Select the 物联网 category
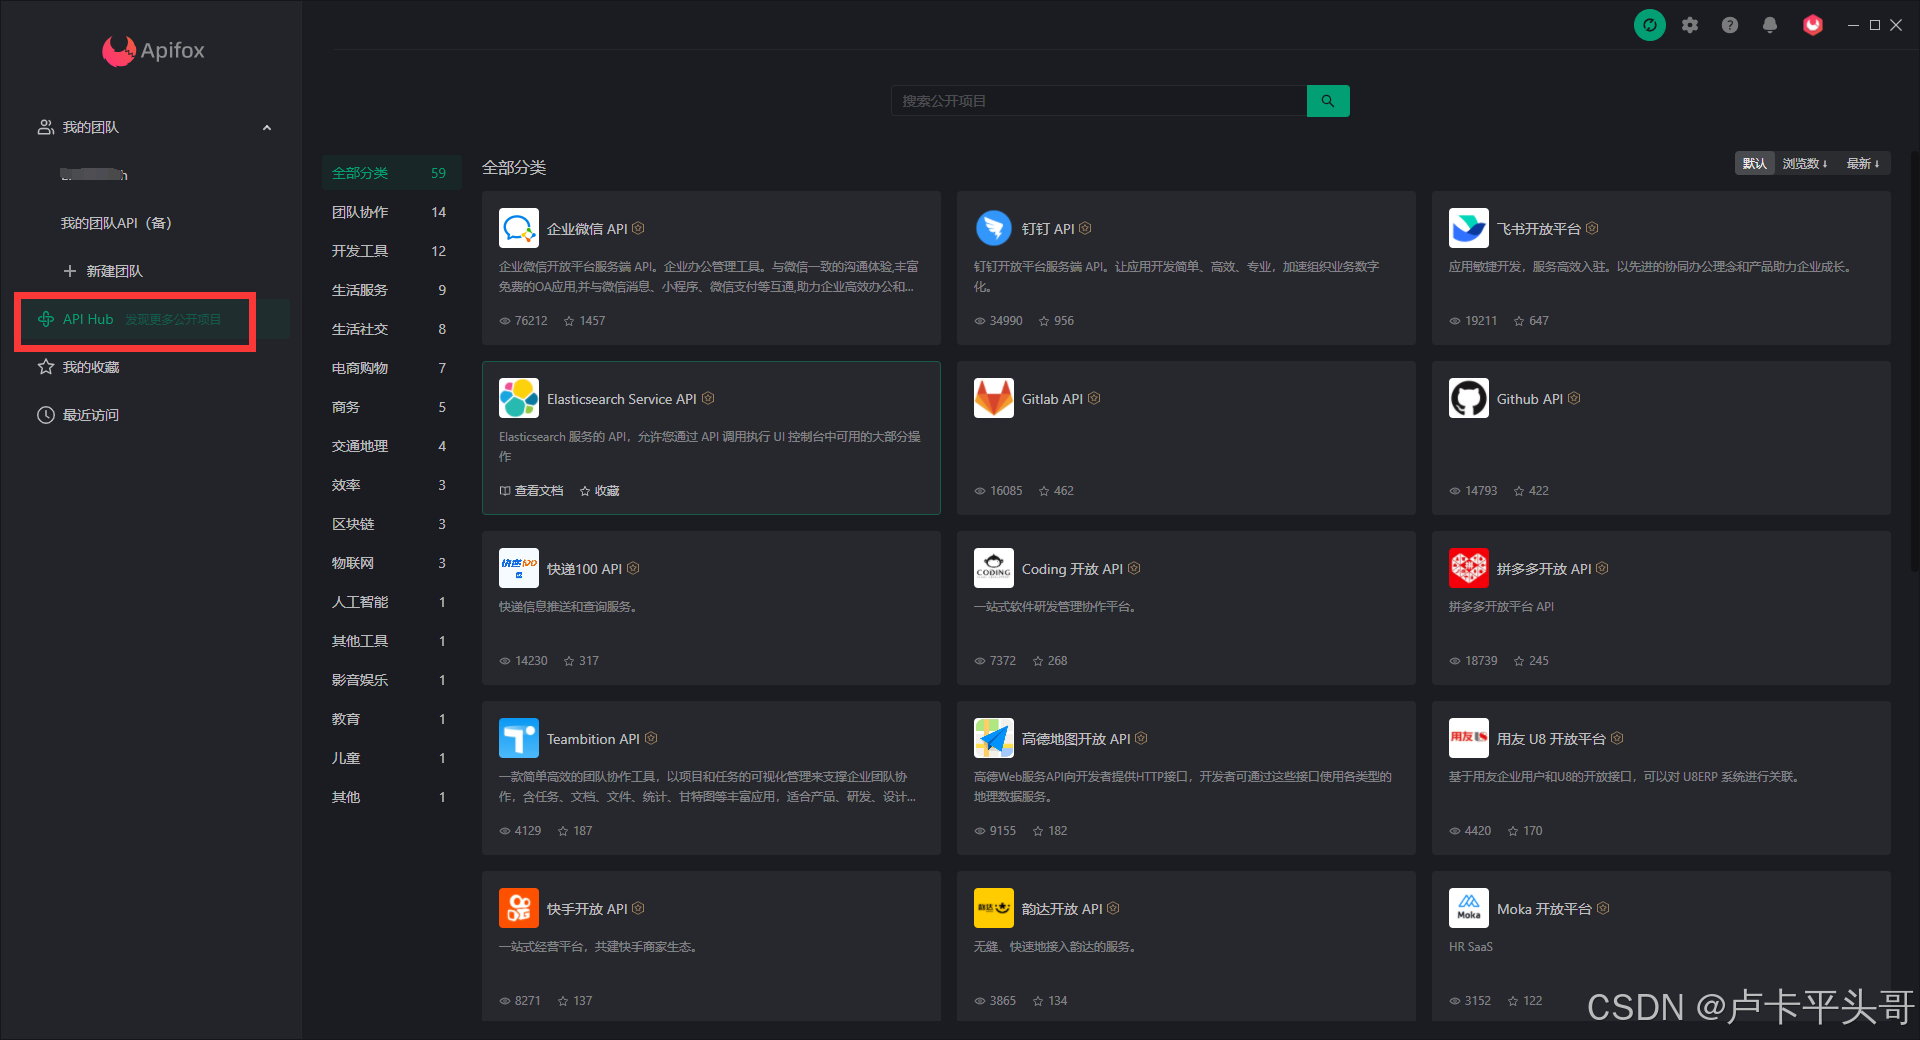 (x=391, y=563)
